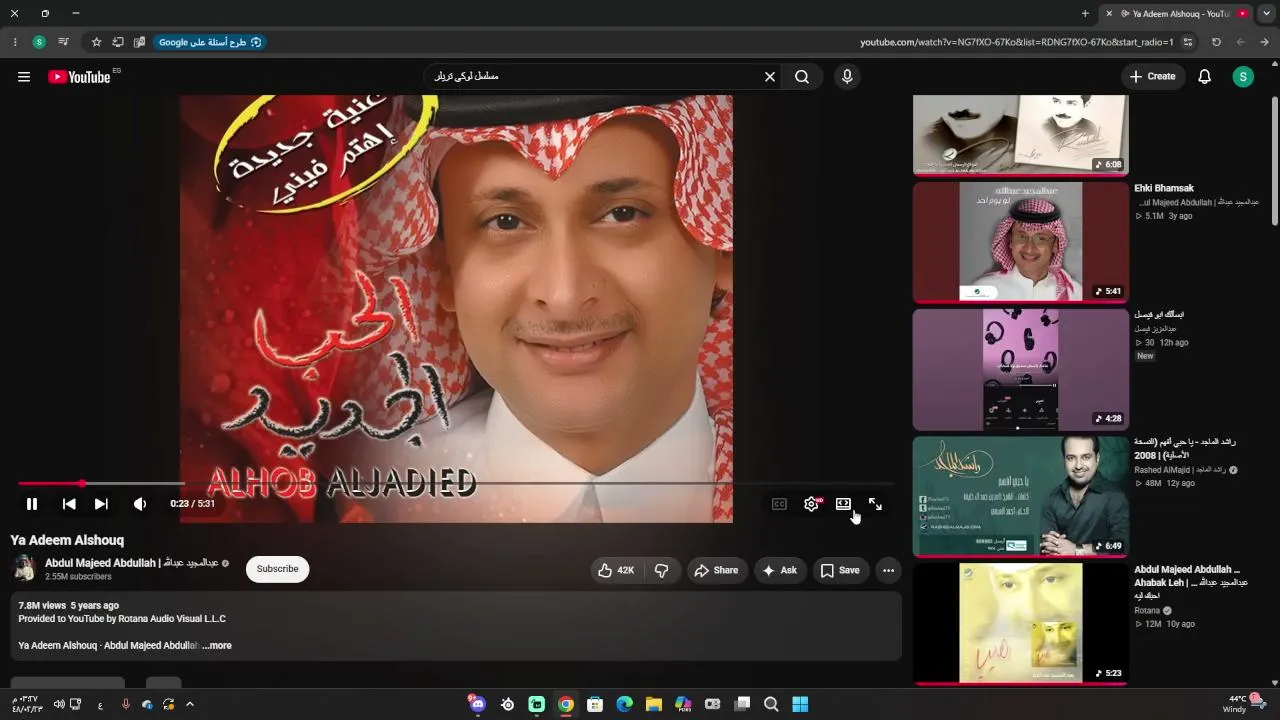The width and height of the screenshot is (1280, 720).
Task: Play the 4:28 pink headphones video
Action: [x=1020, y=369]
